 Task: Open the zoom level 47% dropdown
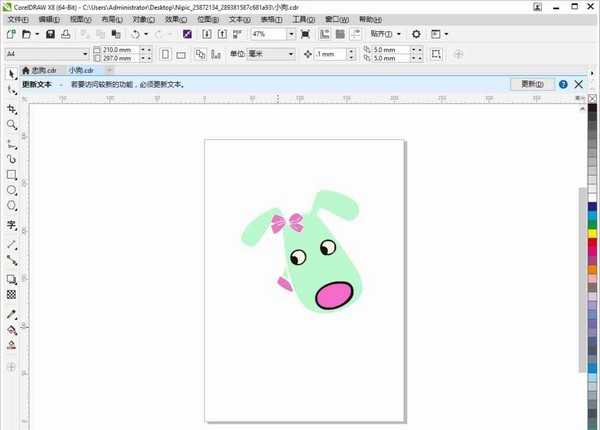292,34
